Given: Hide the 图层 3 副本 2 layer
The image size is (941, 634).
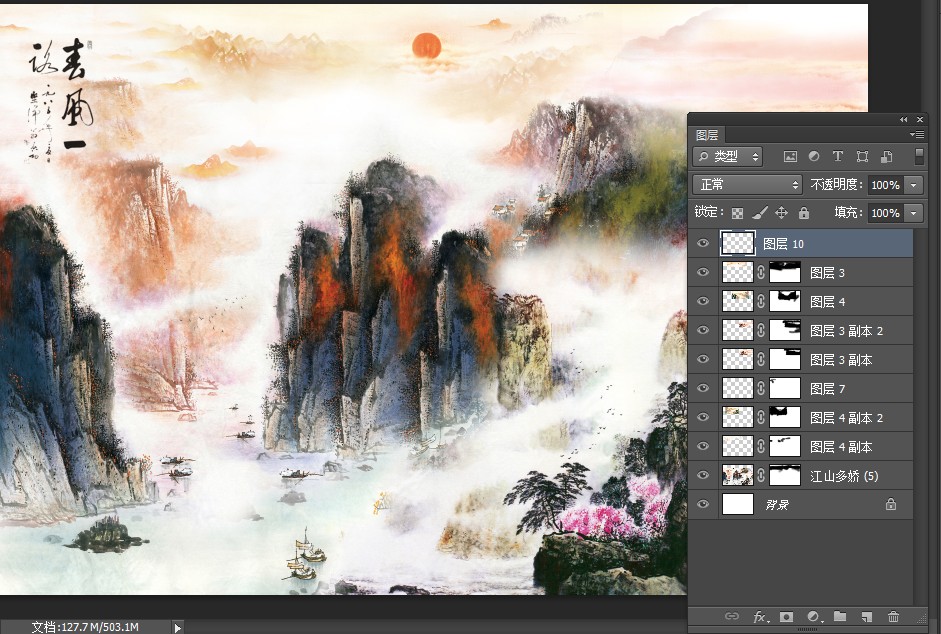Looking at the screenshot, I should pyautogui.click(x=703, y=330).
